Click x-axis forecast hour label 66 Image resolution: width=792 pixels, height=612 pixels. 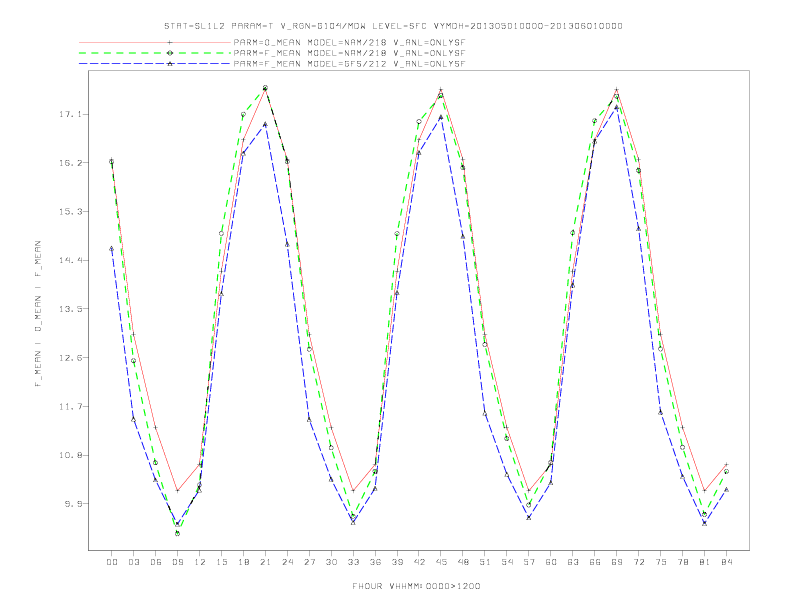595,562
